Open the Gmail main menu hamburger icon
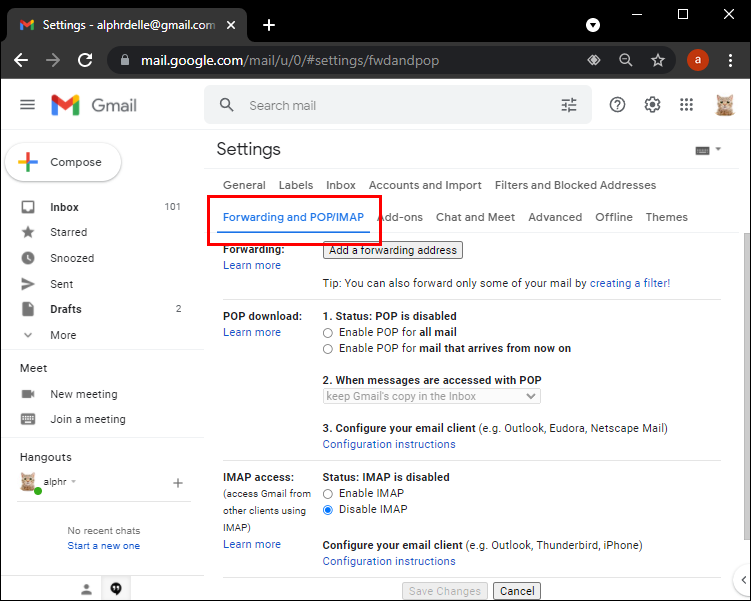 coord(27,105)
